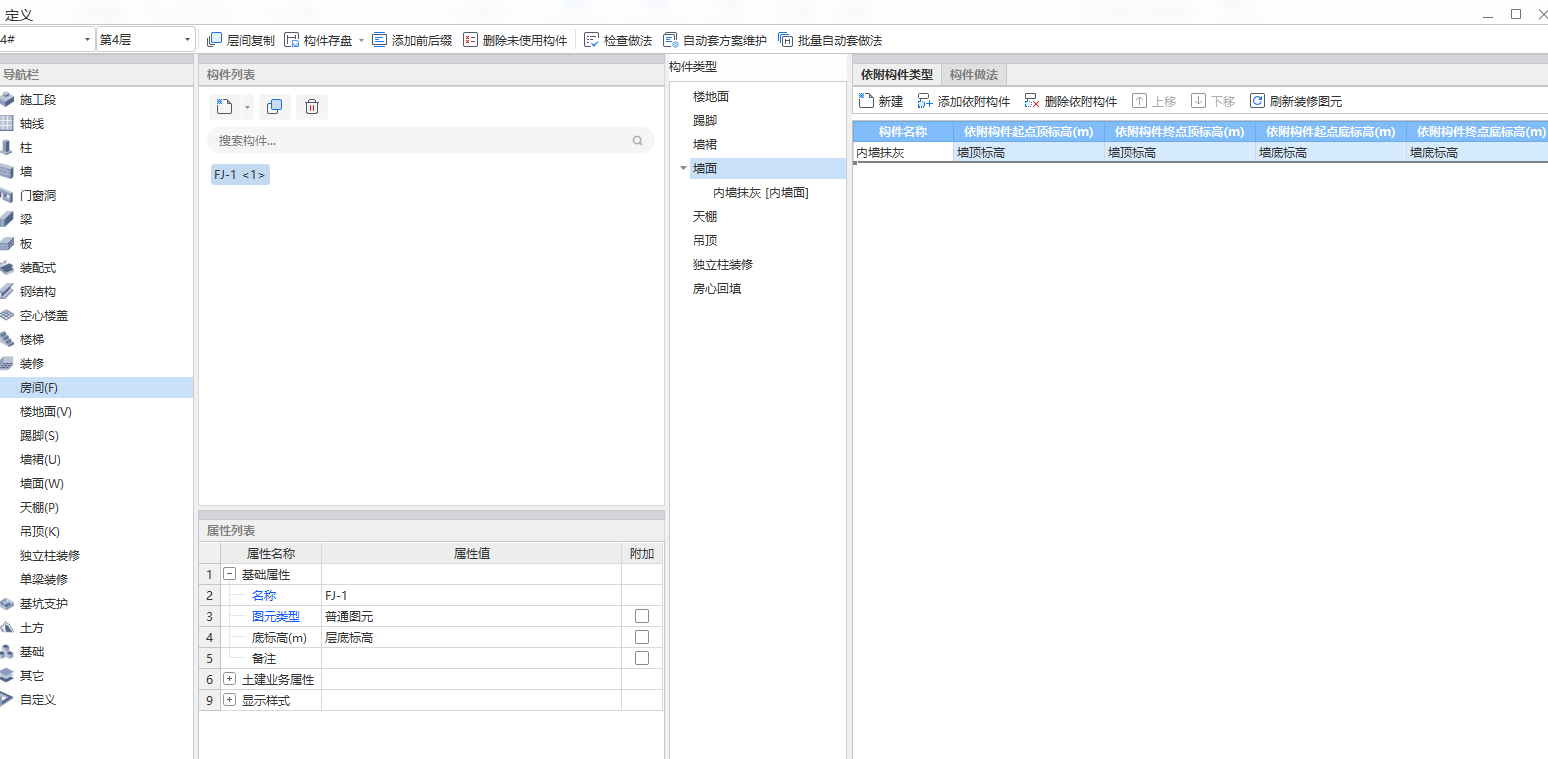Click the 搜索构件 search field

point(430,140)
